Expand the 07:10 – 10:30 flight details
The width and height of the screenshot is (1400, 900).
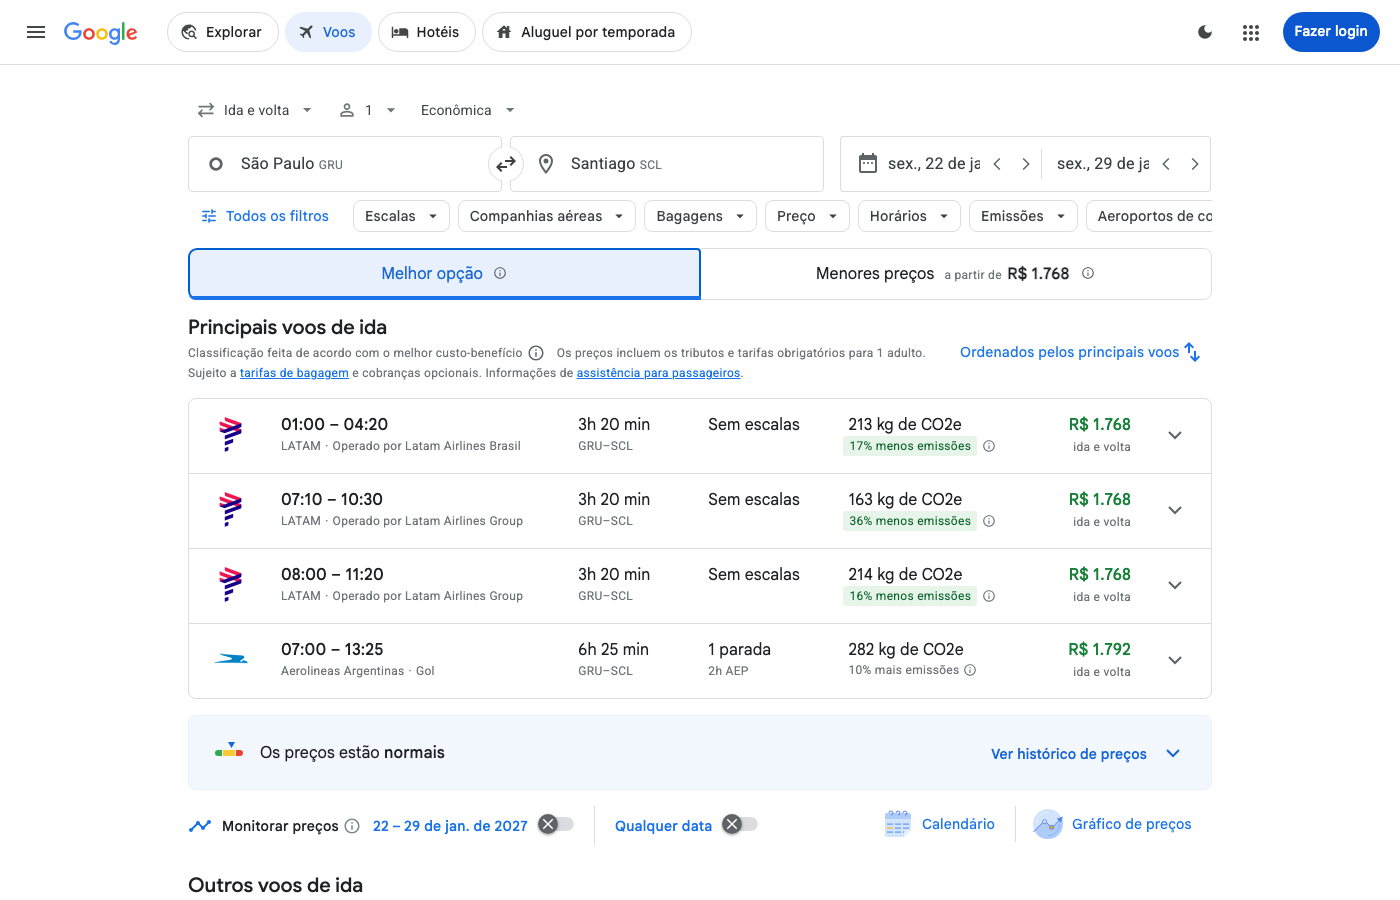pyautogui.click(x=1175, y=510)
